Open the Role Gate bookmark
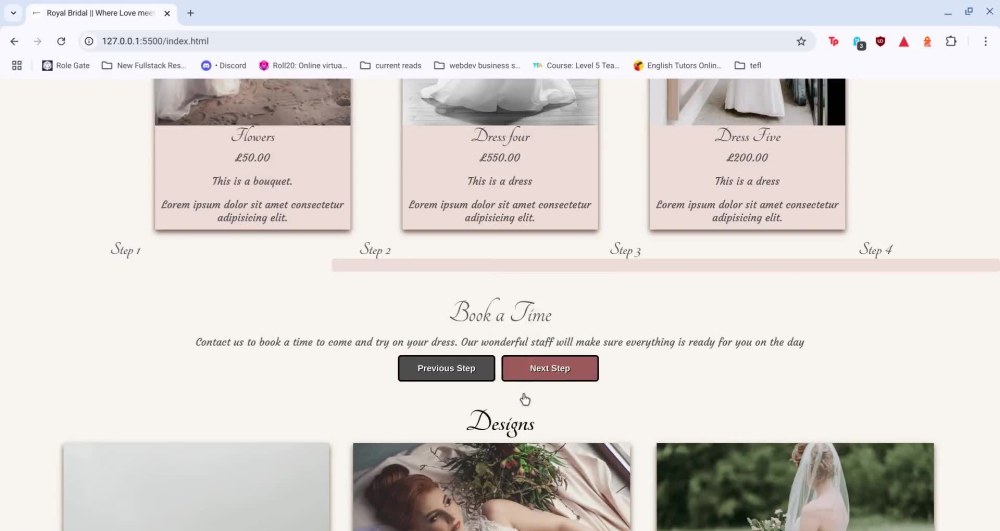Screen dimensions: 1000x531 pos(66,65)
